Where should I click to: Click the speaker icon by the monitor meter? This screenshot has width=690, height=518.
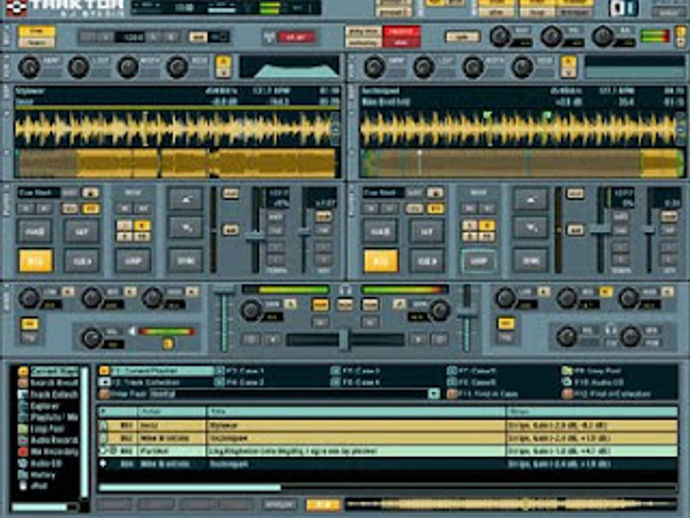132,331
